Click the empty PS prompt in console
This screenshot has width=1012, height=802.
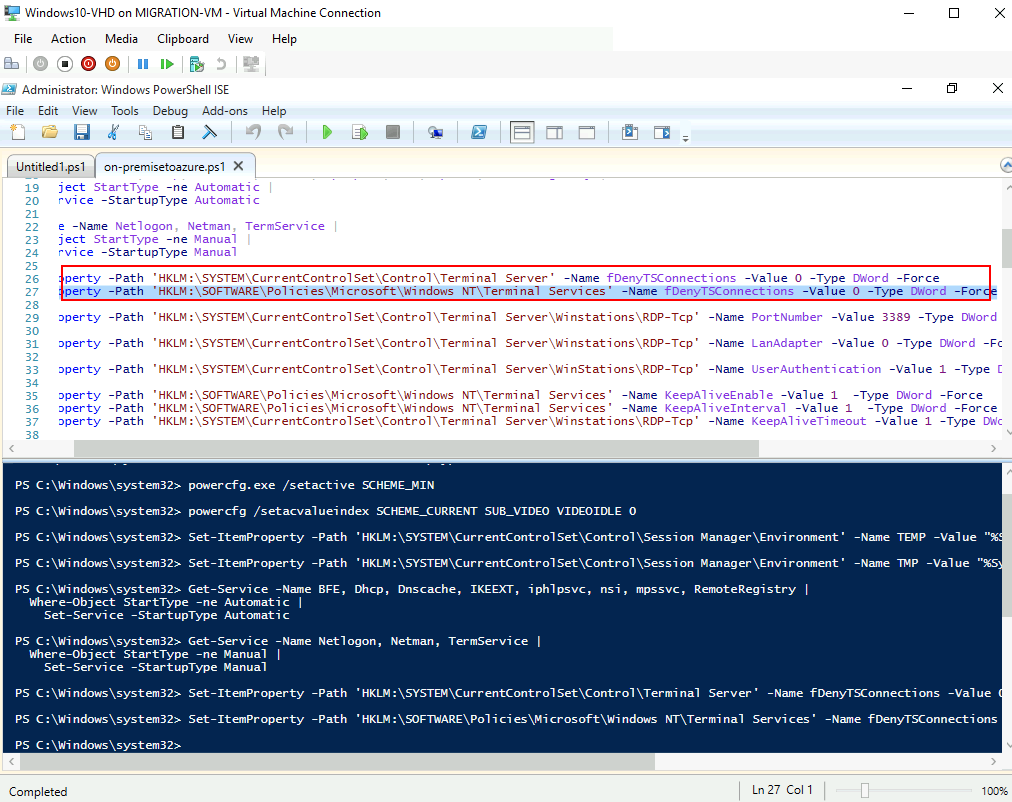pos(98,745)
